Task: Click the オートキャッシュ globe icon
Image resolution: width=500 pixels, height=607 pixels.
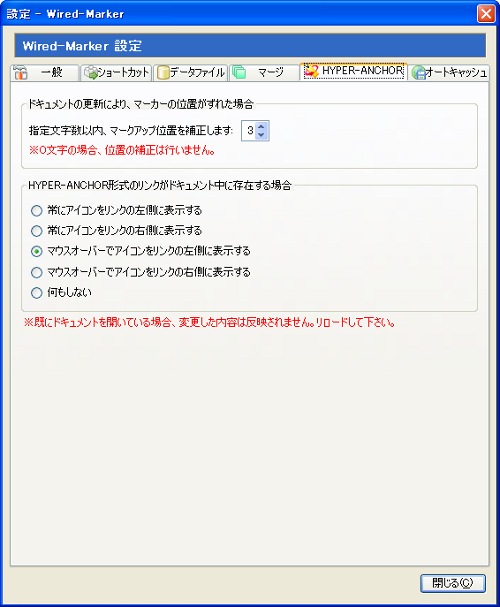Action: coord(419,73)
